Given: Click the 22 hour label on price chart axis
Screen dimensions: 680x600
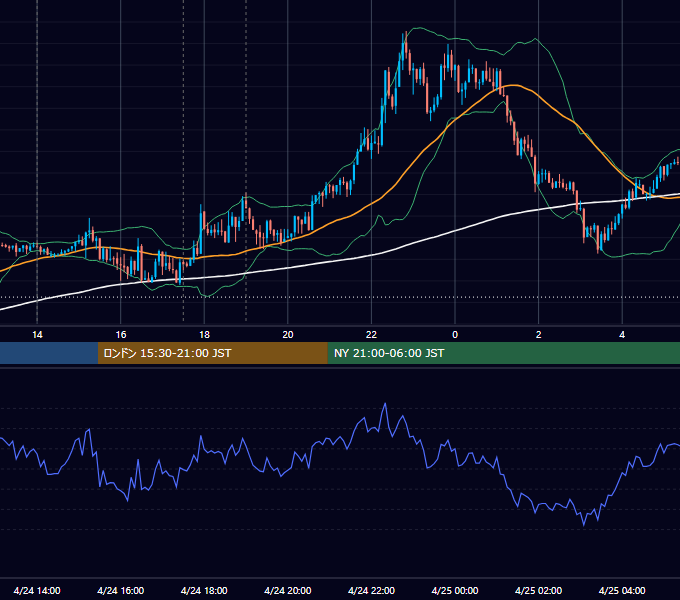Looking at the screenshot, I should click(x=371, y=335).
